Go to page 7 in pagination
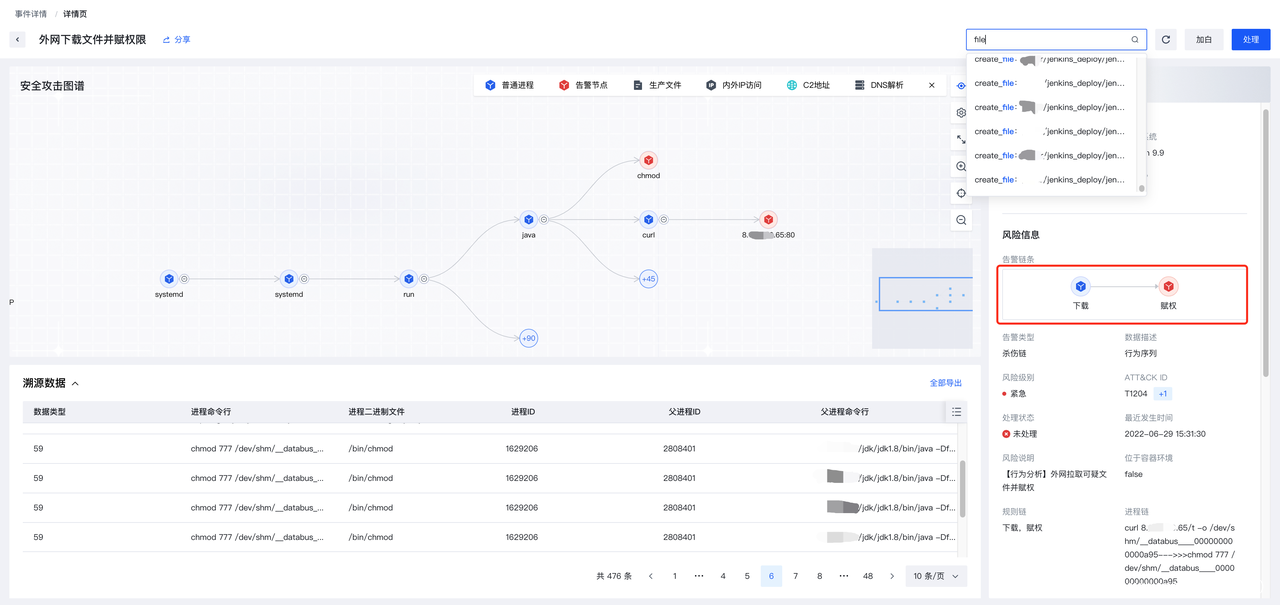1280x605 pixels. (x=795, y=576)
